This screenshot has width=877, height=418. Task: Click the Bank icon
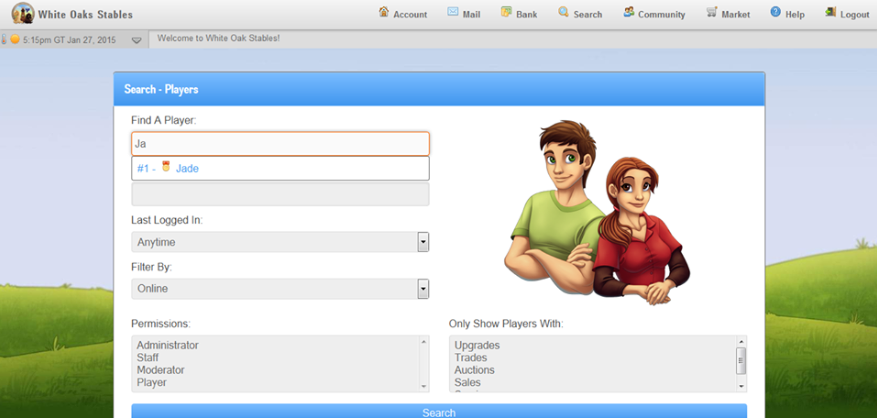(x=506, y=12)
